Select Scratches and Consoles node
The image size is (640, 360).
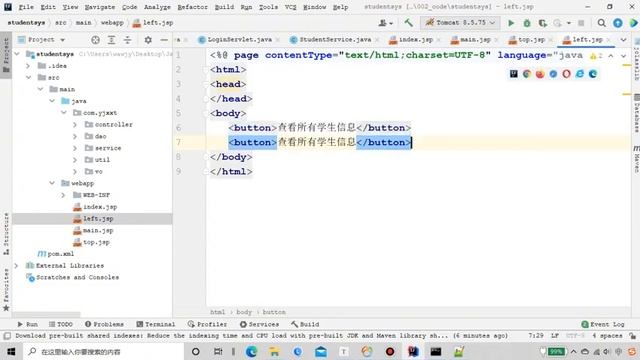[x=77, y=278]
